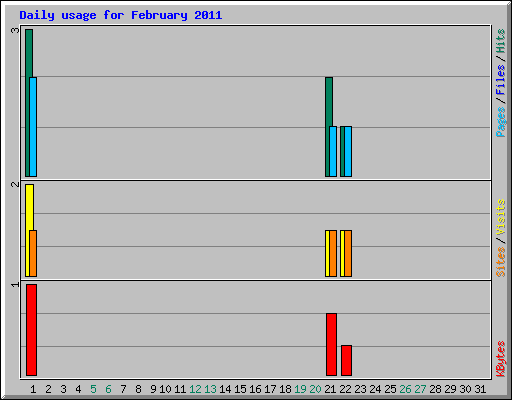Viewport: 512px width, 400px height.
Task: Click day label '7' on the x-axis
Action: [x=123, y=389]
